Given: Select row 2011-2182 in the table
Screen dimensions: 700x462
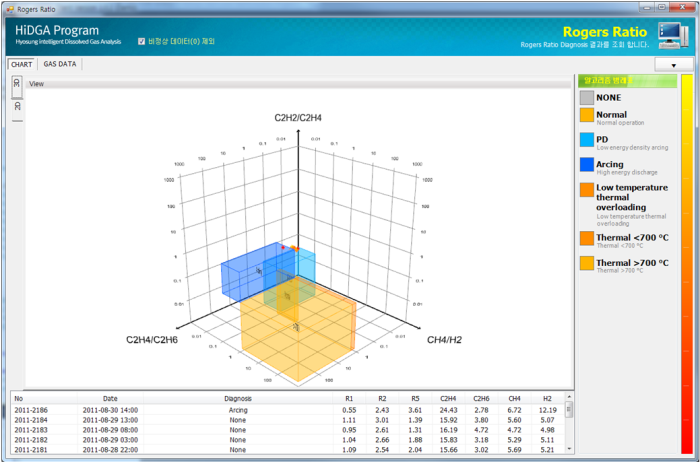Looking at the screenshot, I should pyautogui.click(x=288, y=440).
